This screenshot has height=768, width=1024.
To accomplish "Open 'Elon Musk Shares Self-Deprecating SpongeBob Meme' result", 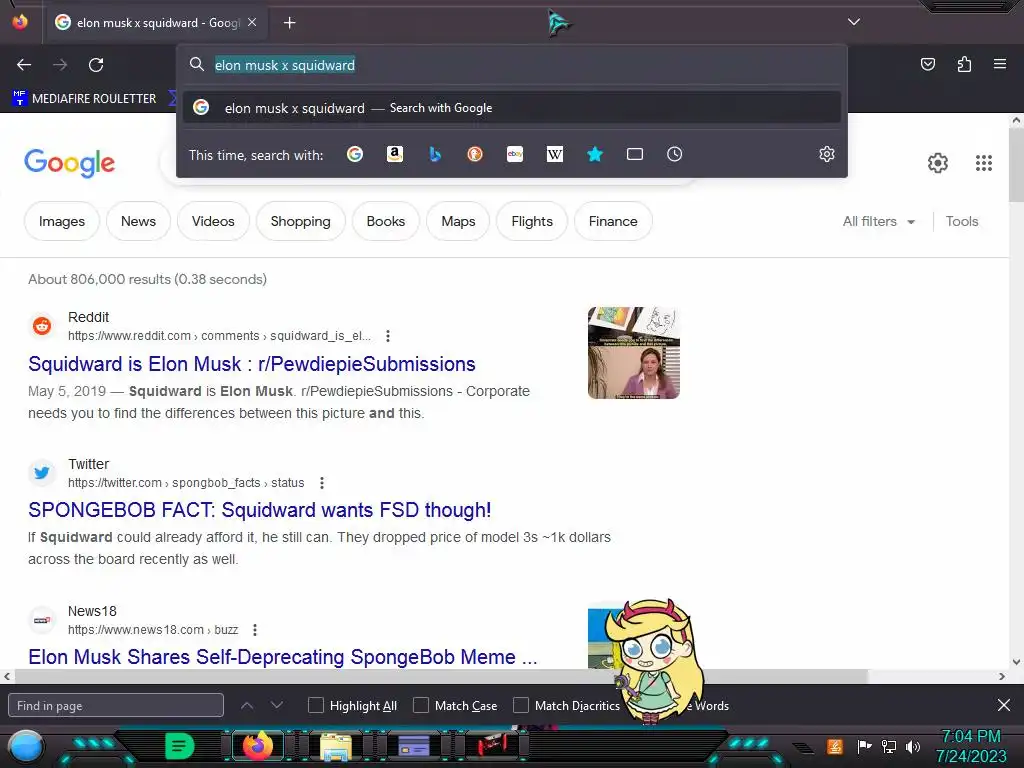I will pos(283,656).
